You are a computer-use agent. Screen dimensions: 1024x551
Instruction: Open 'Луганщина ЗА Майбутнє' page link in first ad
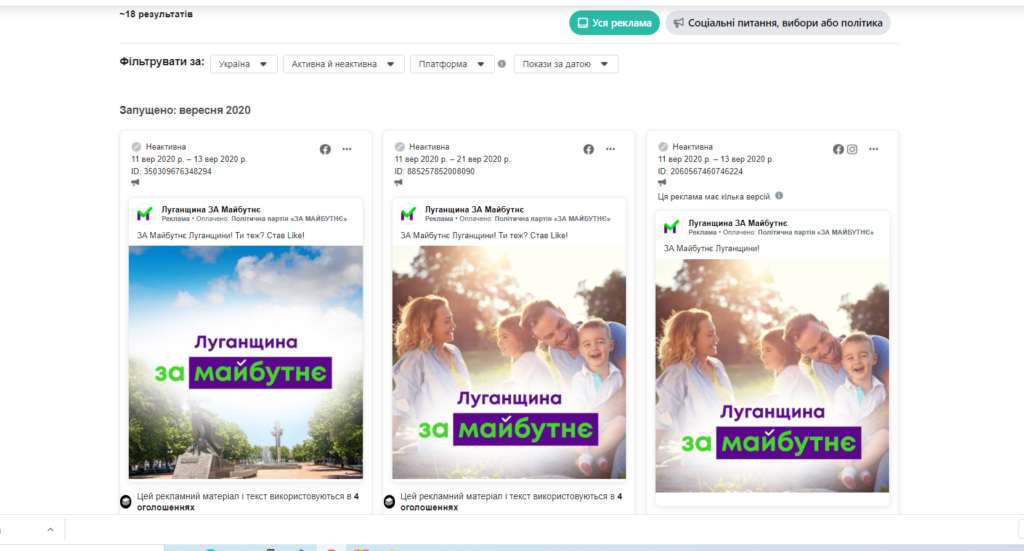click(211, 210)
